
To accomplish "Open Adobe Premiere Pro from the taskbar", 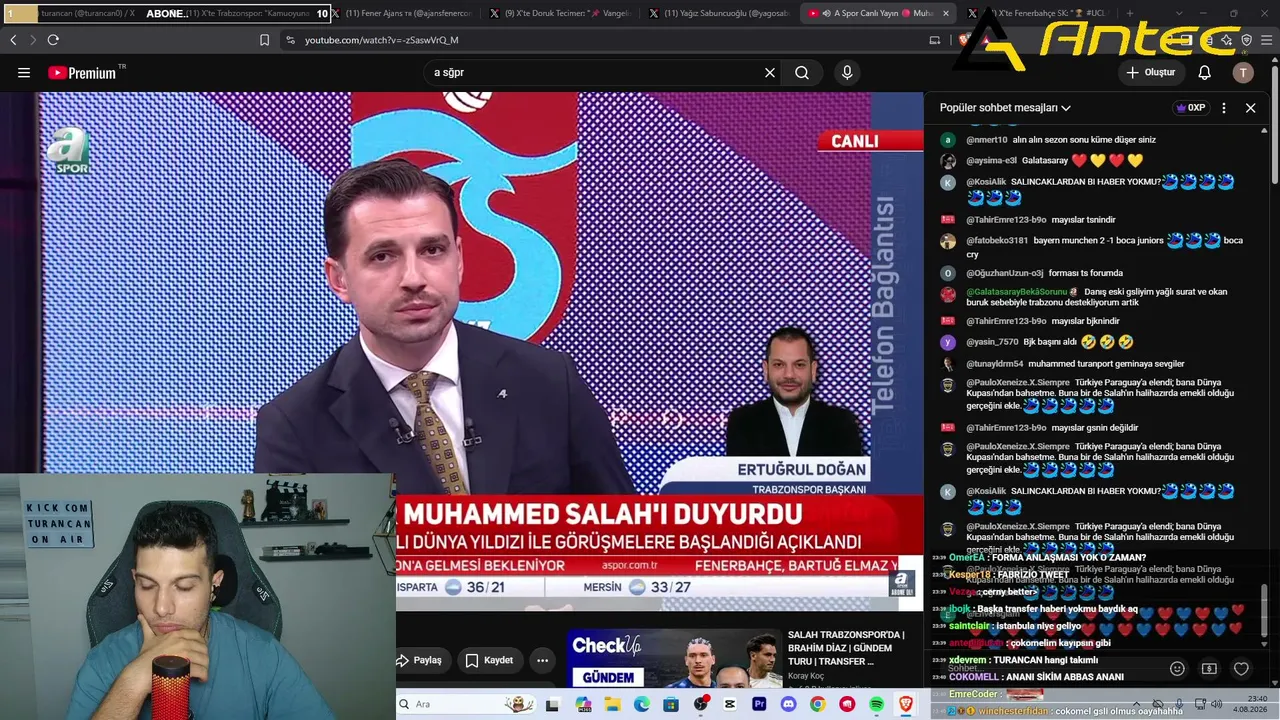I will 759,704.
